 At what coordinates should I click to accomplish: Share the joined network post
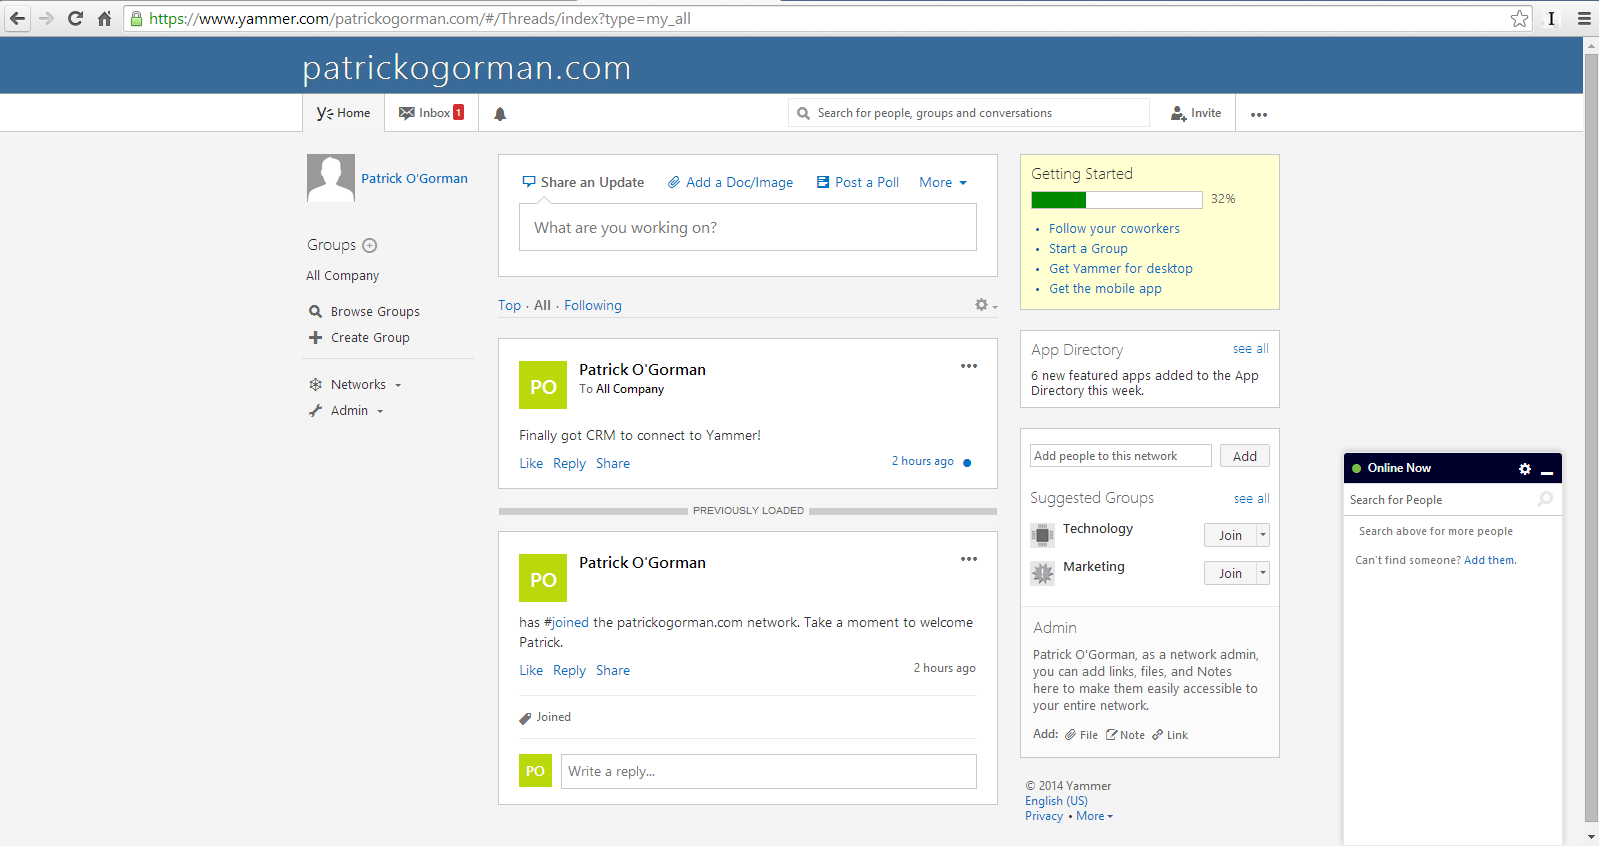(x=613, y=670)
